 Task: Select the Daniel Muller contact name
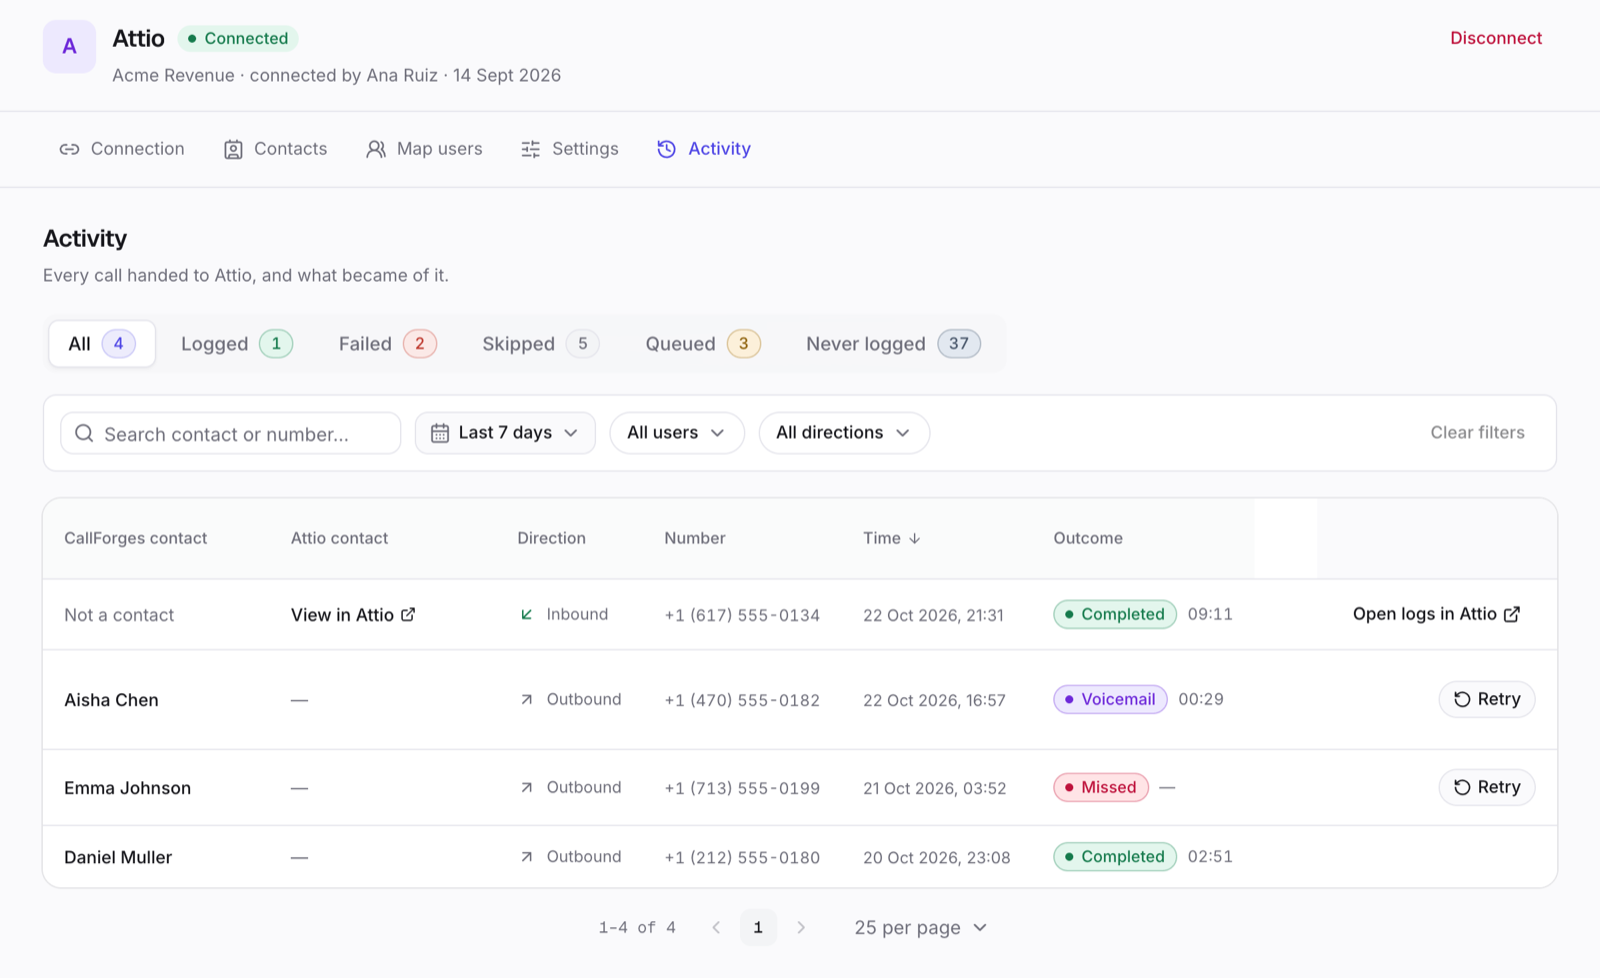pos(118,857)
